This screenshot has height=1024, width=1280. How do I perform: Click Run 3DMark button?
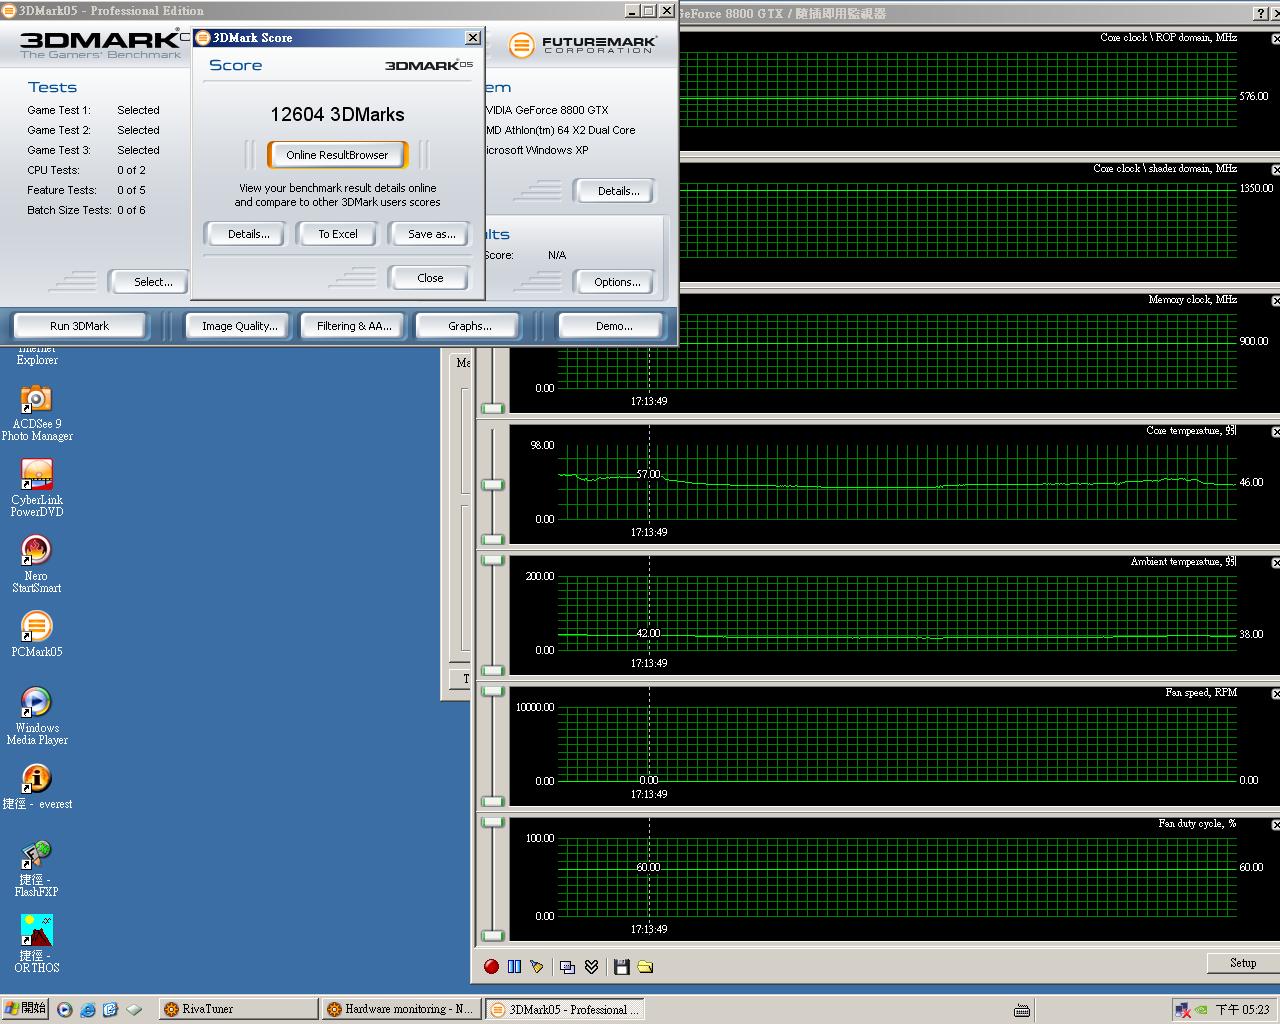coord(79,326)
